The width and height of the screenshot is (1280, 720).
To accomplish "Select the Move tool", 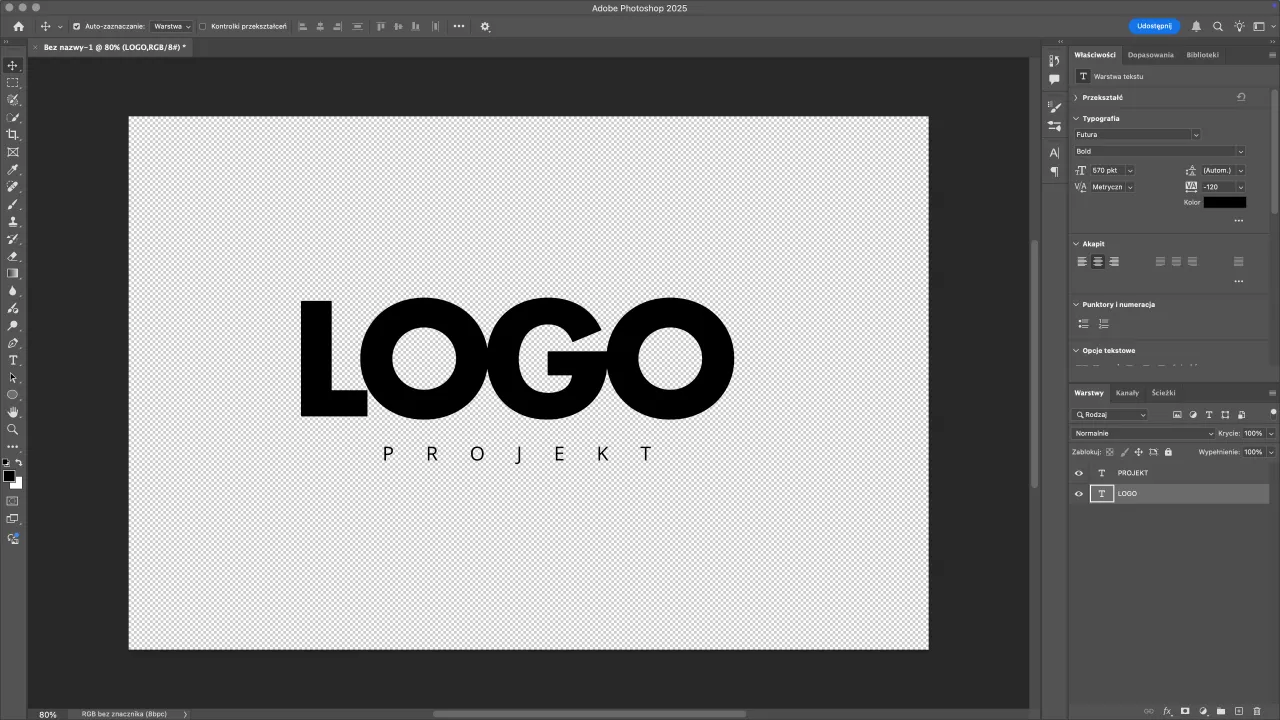I will (x=13, y=64).
